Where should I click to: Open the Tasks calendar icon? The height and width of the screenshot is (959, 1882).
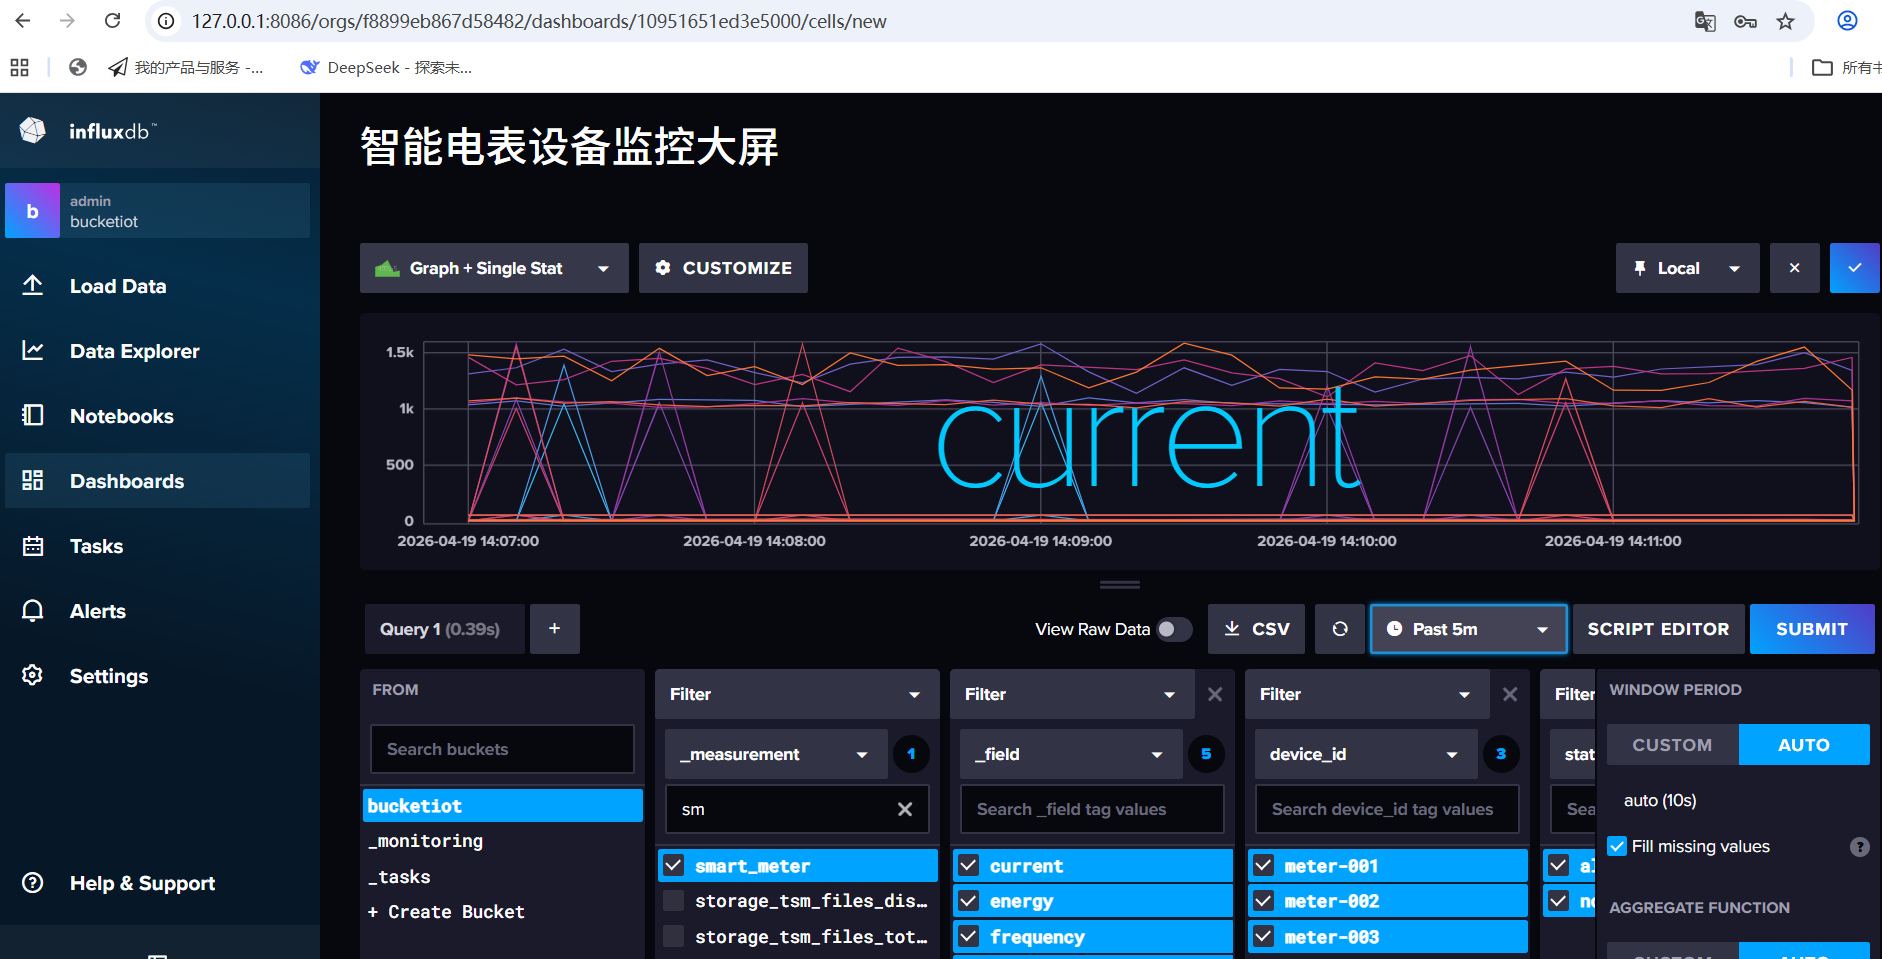(33, 545)
